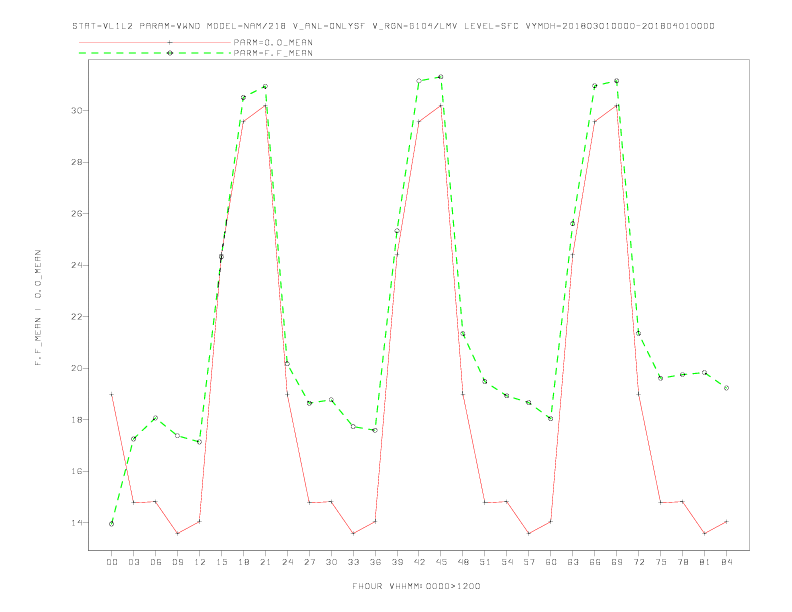The width and height of the screenshot is (792, 612).
Task: Click the F.F_MEAN | O.O_MEAN y-axis title
Action: pyautogui.click(x=38, y=308)
